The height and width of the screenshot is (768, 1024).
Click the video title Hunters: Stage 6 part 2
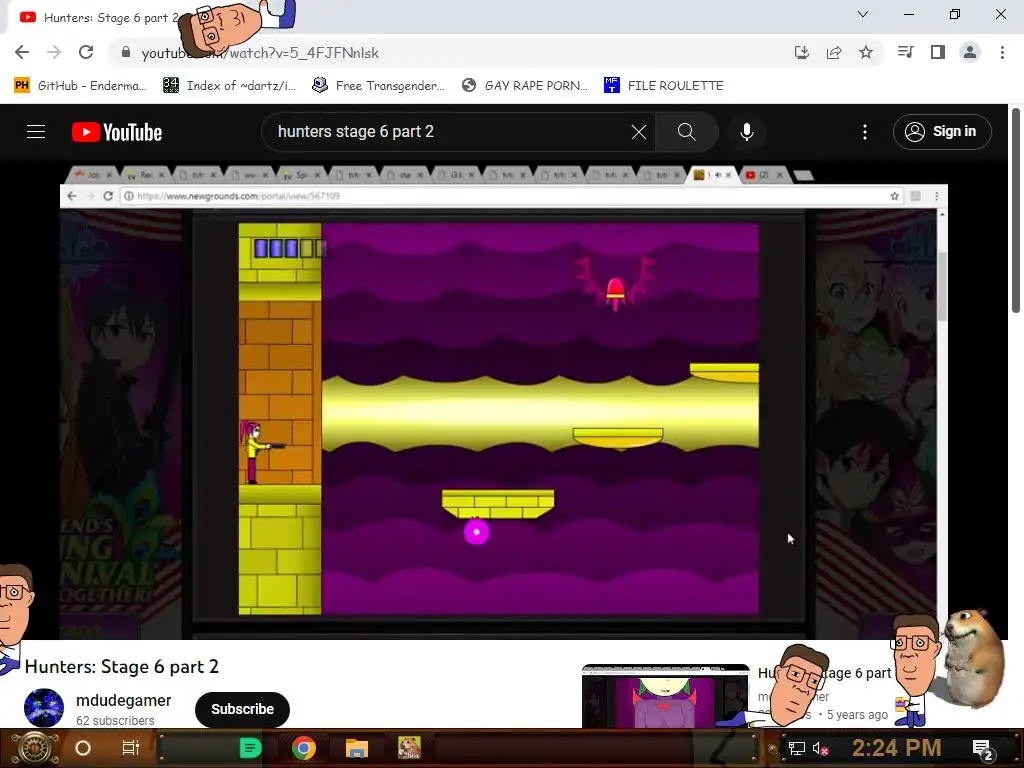[121, 666]
